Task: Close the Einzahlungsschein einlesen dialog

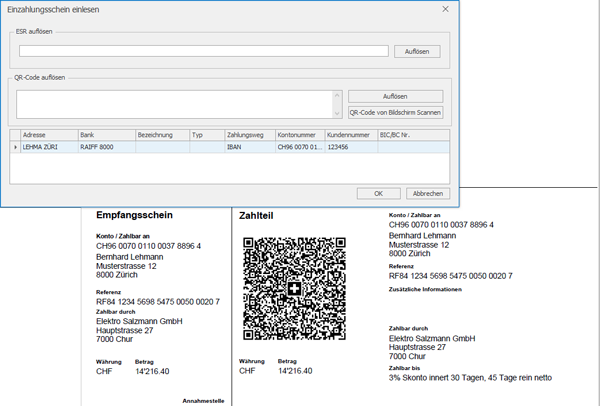Action: [445, 9]
